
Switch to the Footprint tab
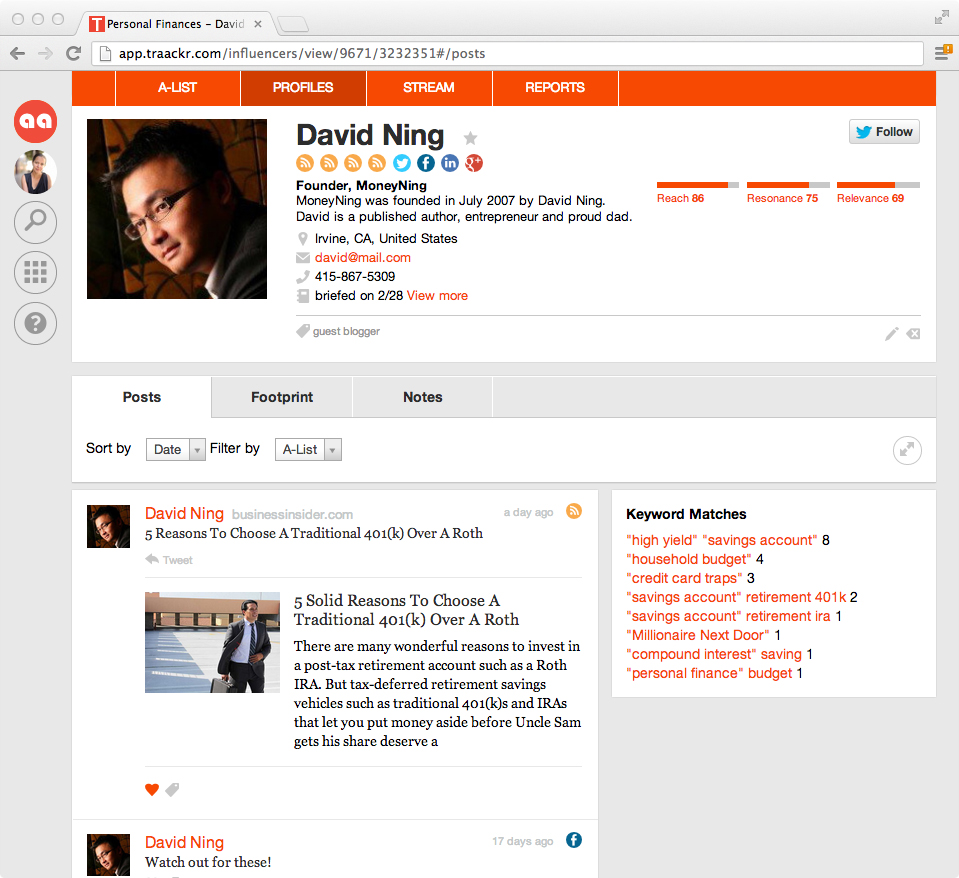coord(282,397)
